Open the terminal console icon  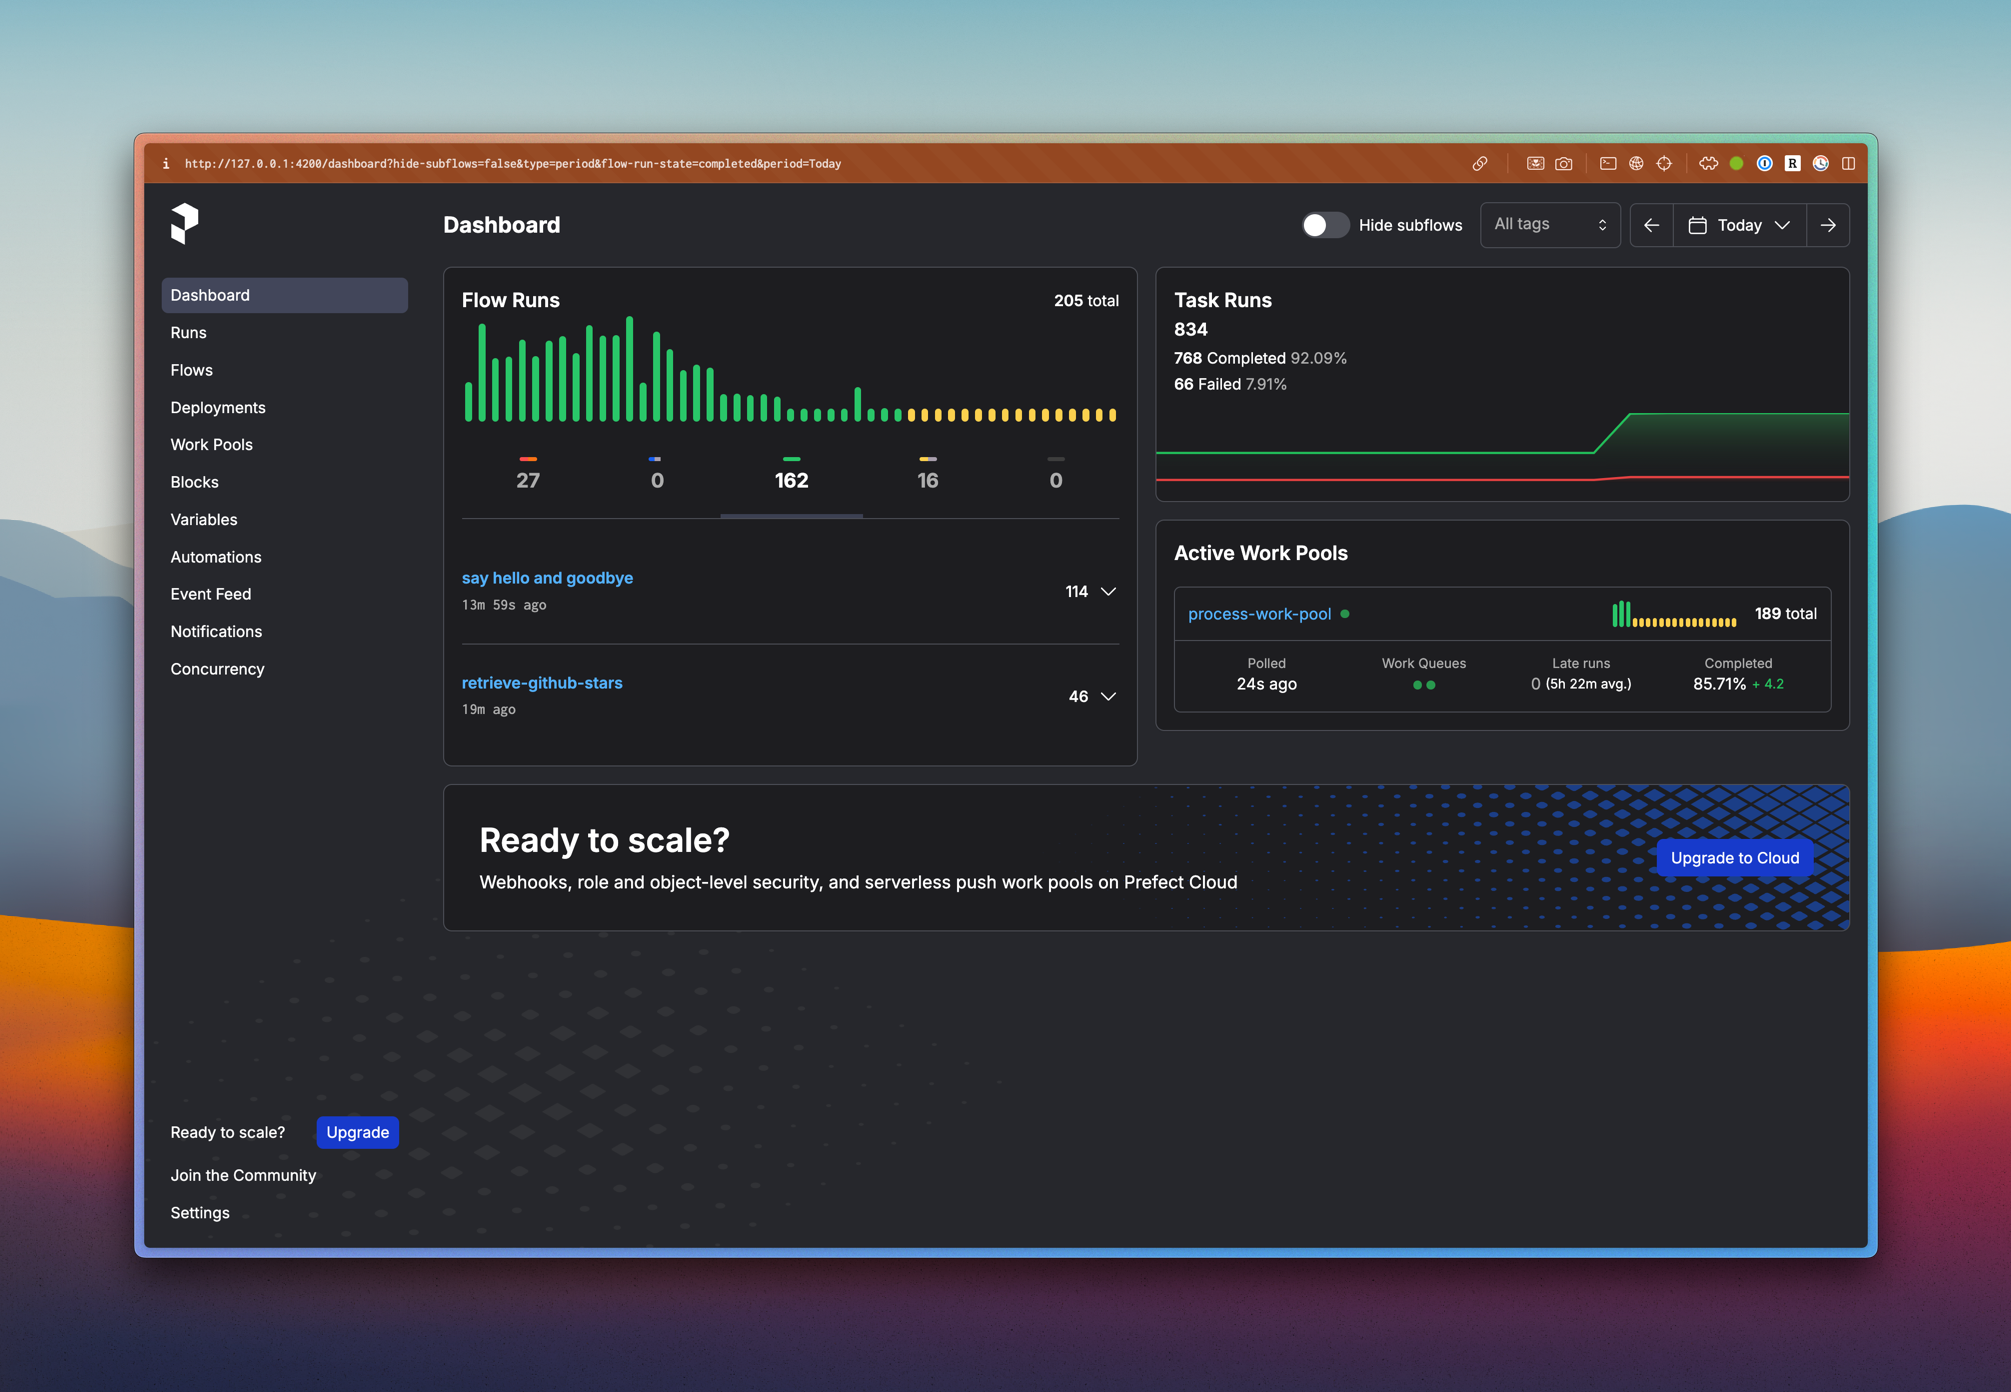pyautogui.click(x=1608, y=164)
